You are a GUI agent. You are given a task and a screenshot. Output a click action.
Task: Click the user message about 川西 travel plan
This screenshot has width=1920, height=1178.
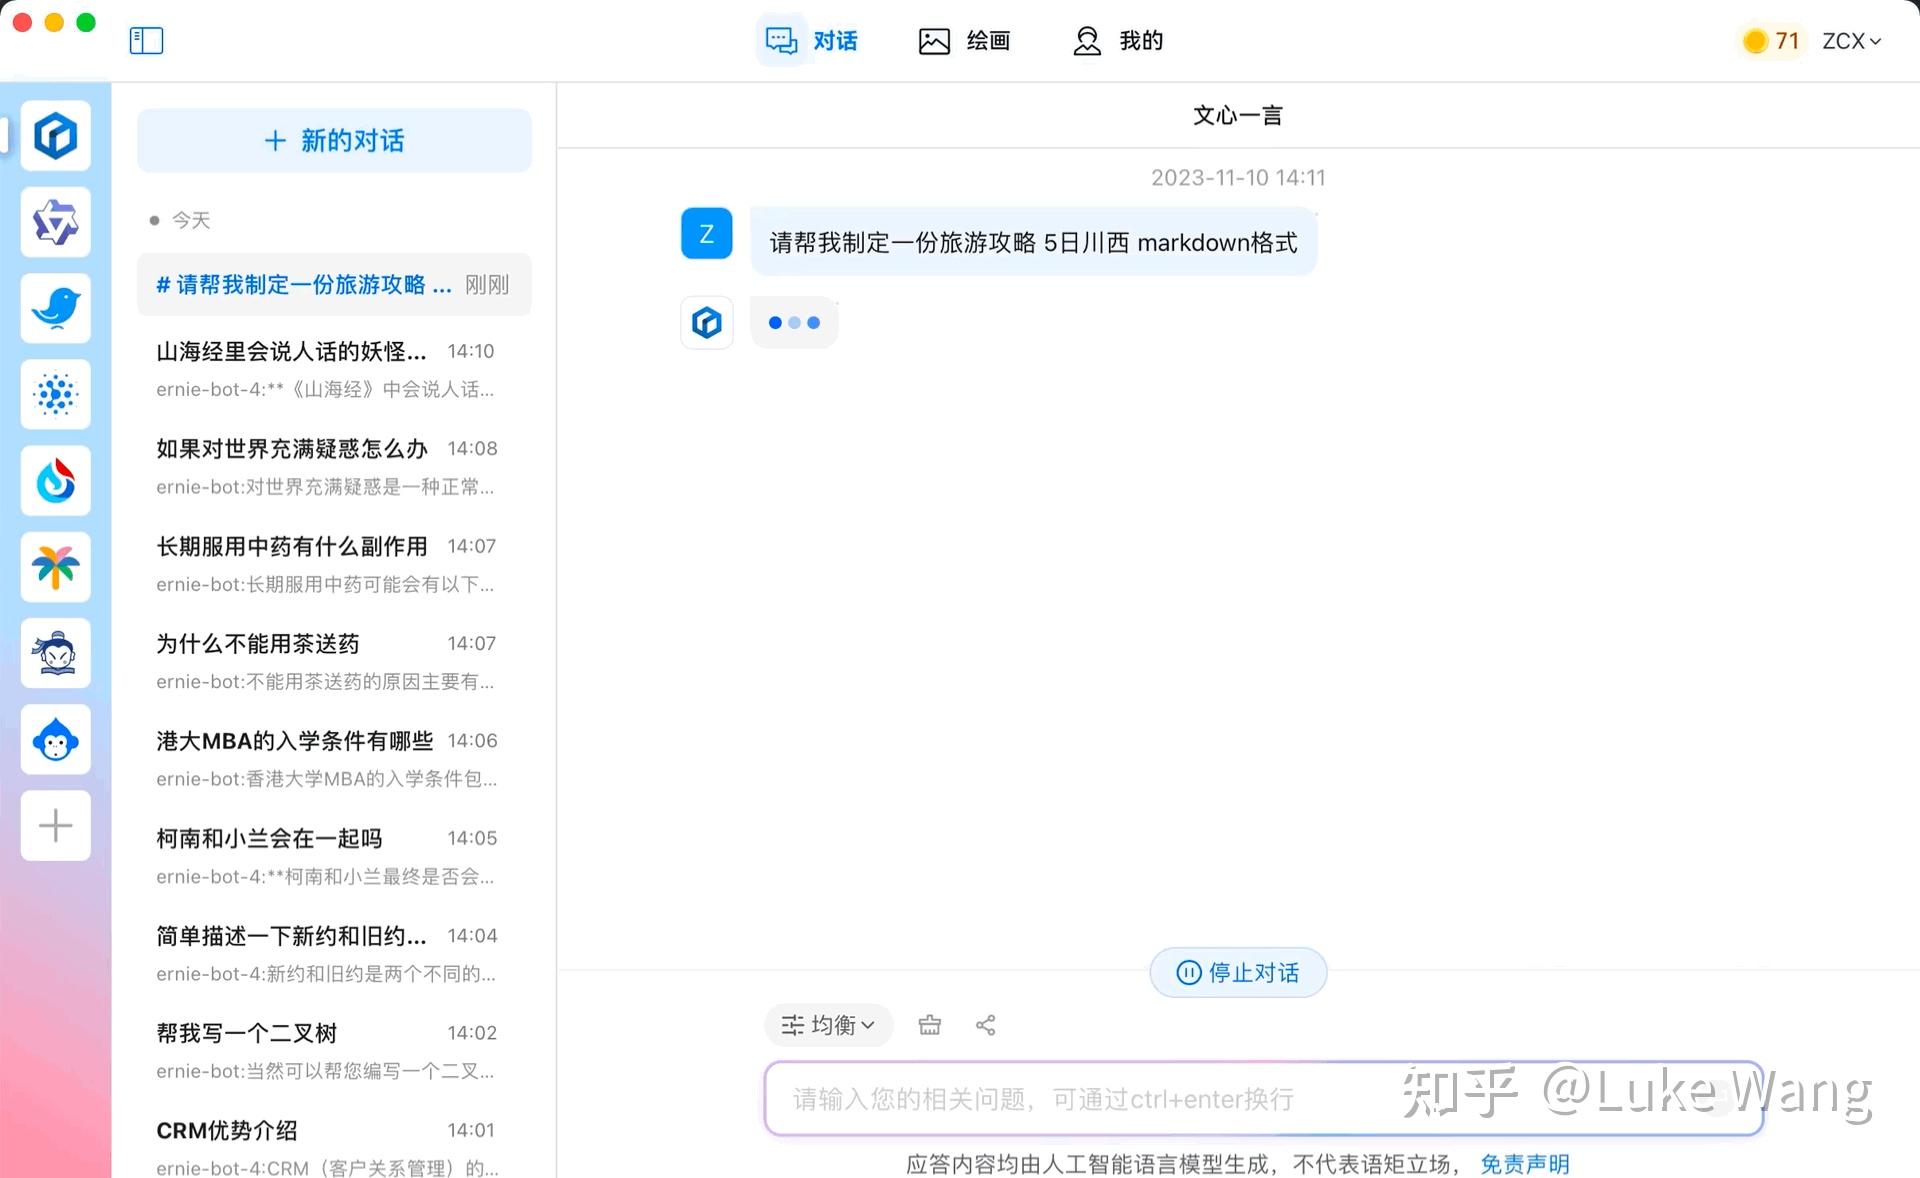(x=1033, y=242)
